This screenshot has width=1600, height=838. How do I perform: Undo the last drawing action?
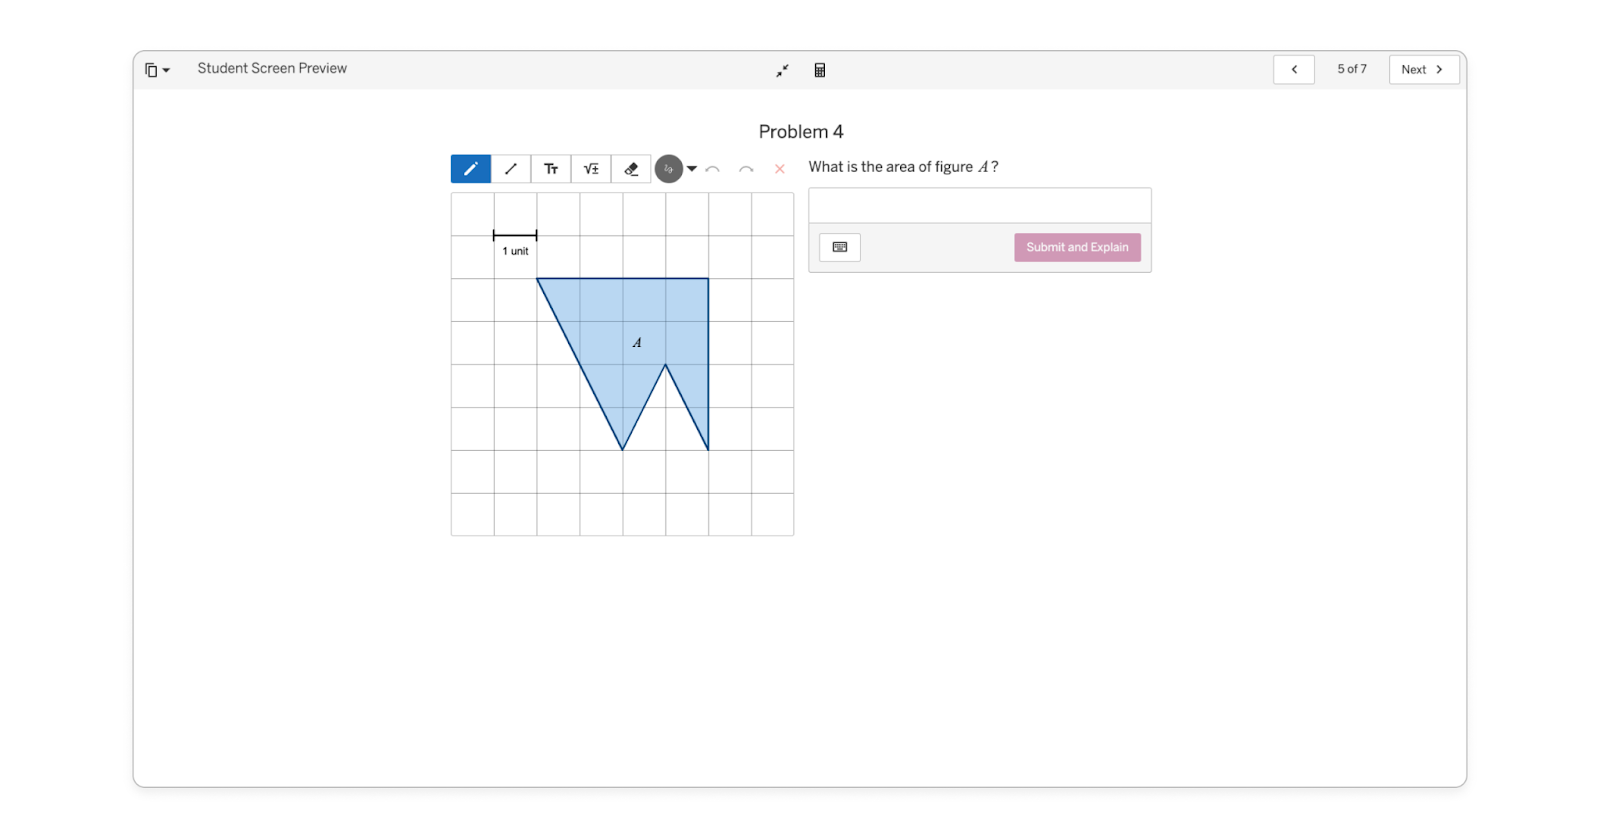[x=713, y=168]
